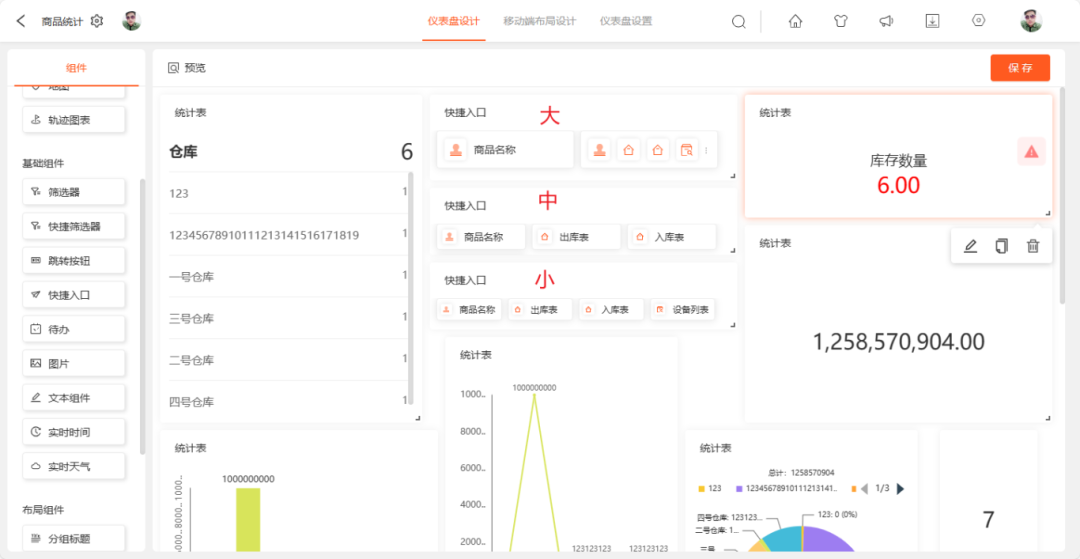Select the 123456789101112131415161718​19 row
Screen dimensions: 1080x559
point(288,235)
